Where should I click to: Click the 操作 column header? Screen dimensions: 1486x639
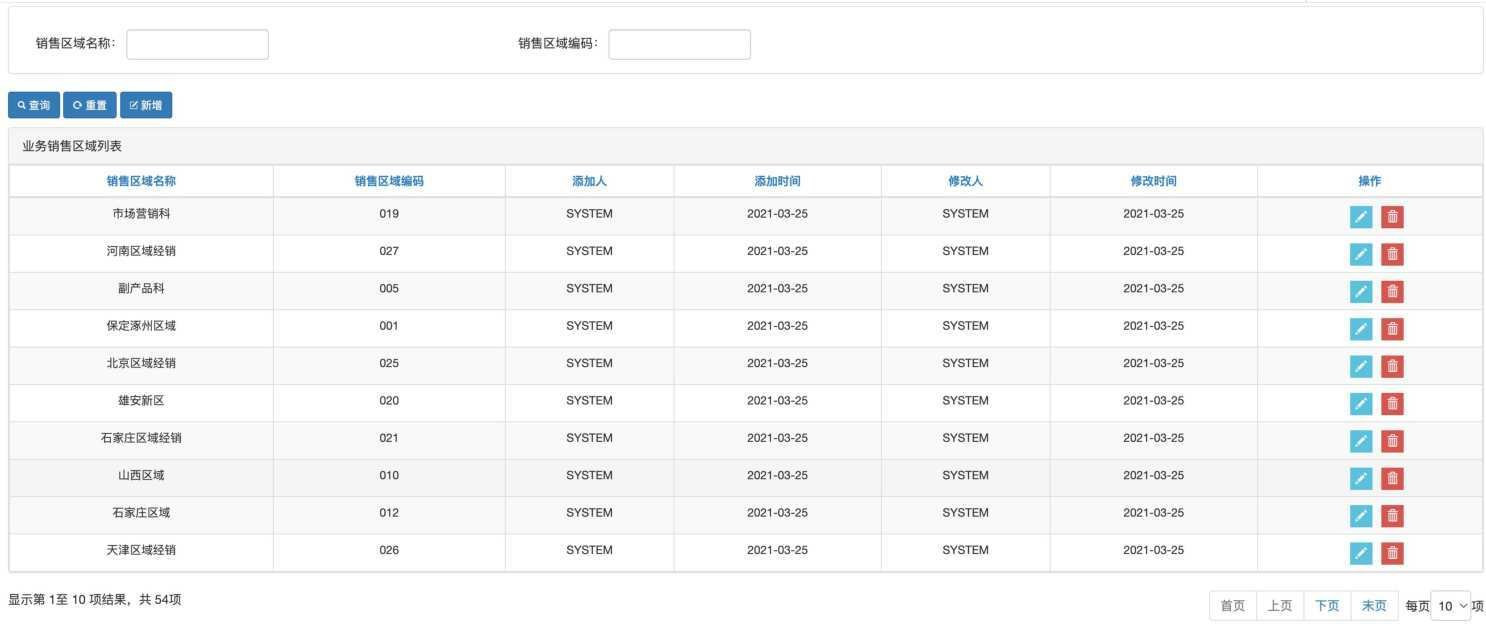(x=1369, y=181)
